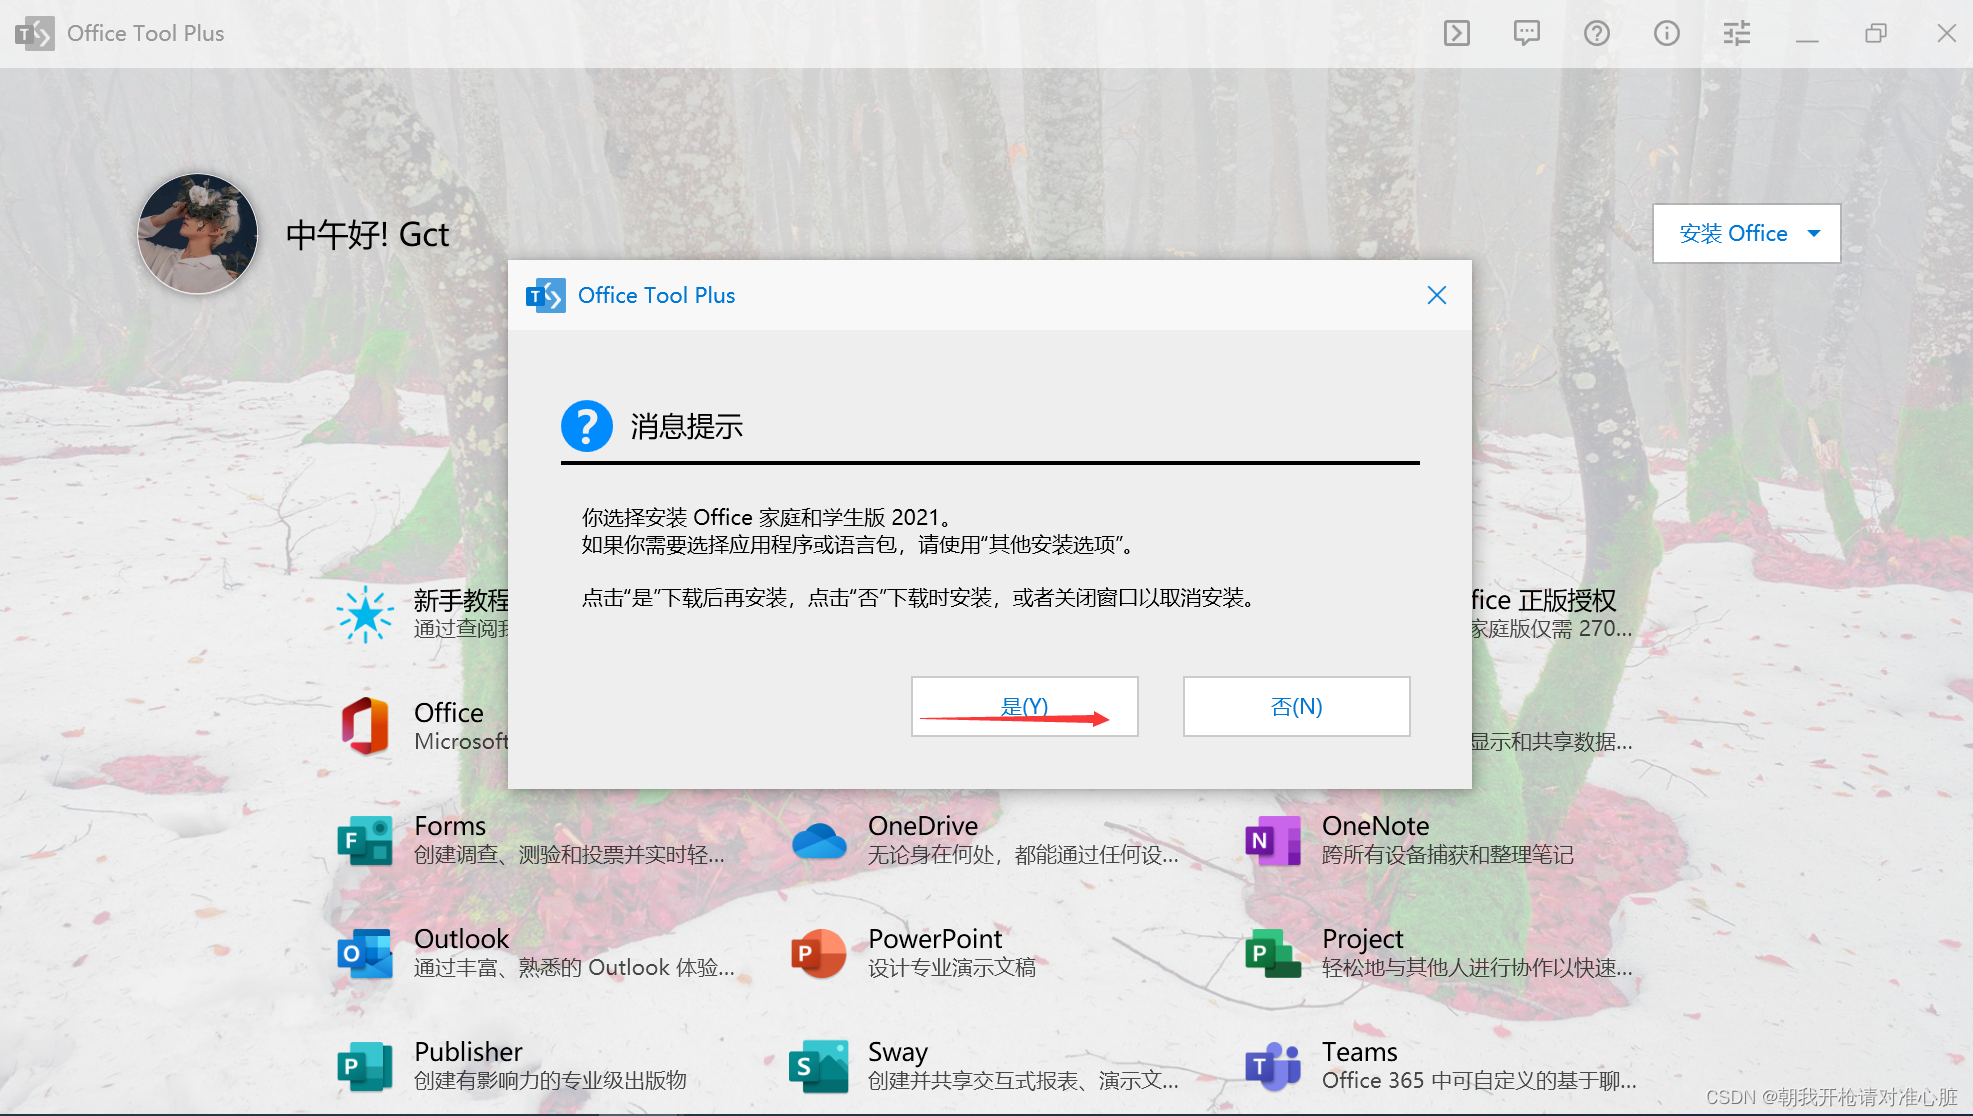The height and width of the screenshot is (1116, 1973).
Task: Open the settings sliders icon
Action: 1737,33
